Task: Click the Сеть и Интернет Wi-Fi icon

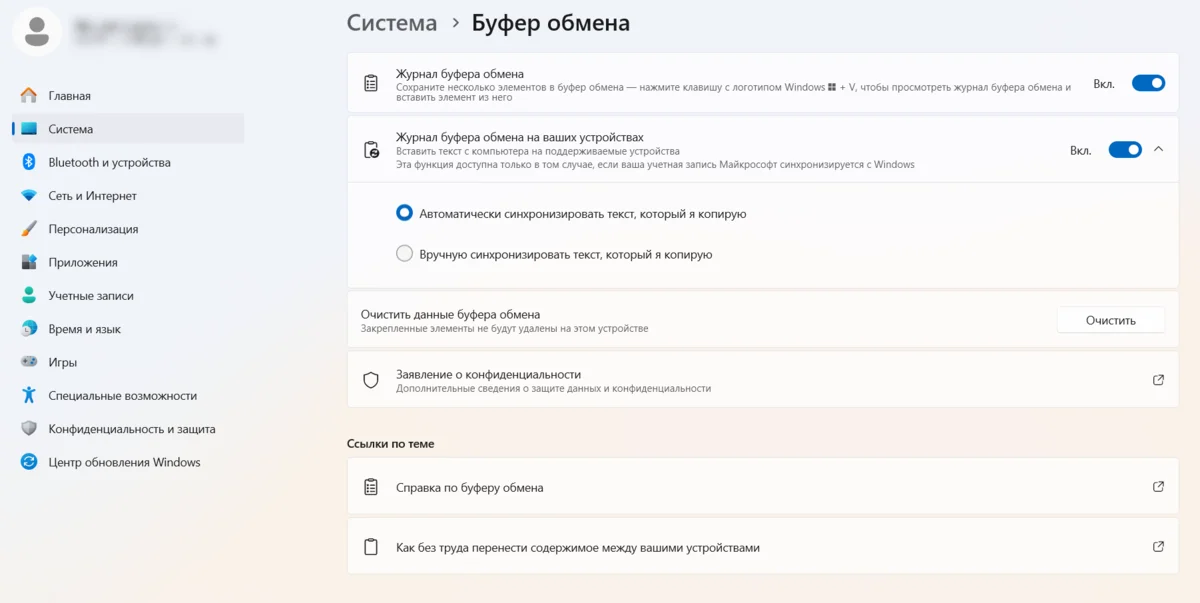Action: (x=29, y=196)
